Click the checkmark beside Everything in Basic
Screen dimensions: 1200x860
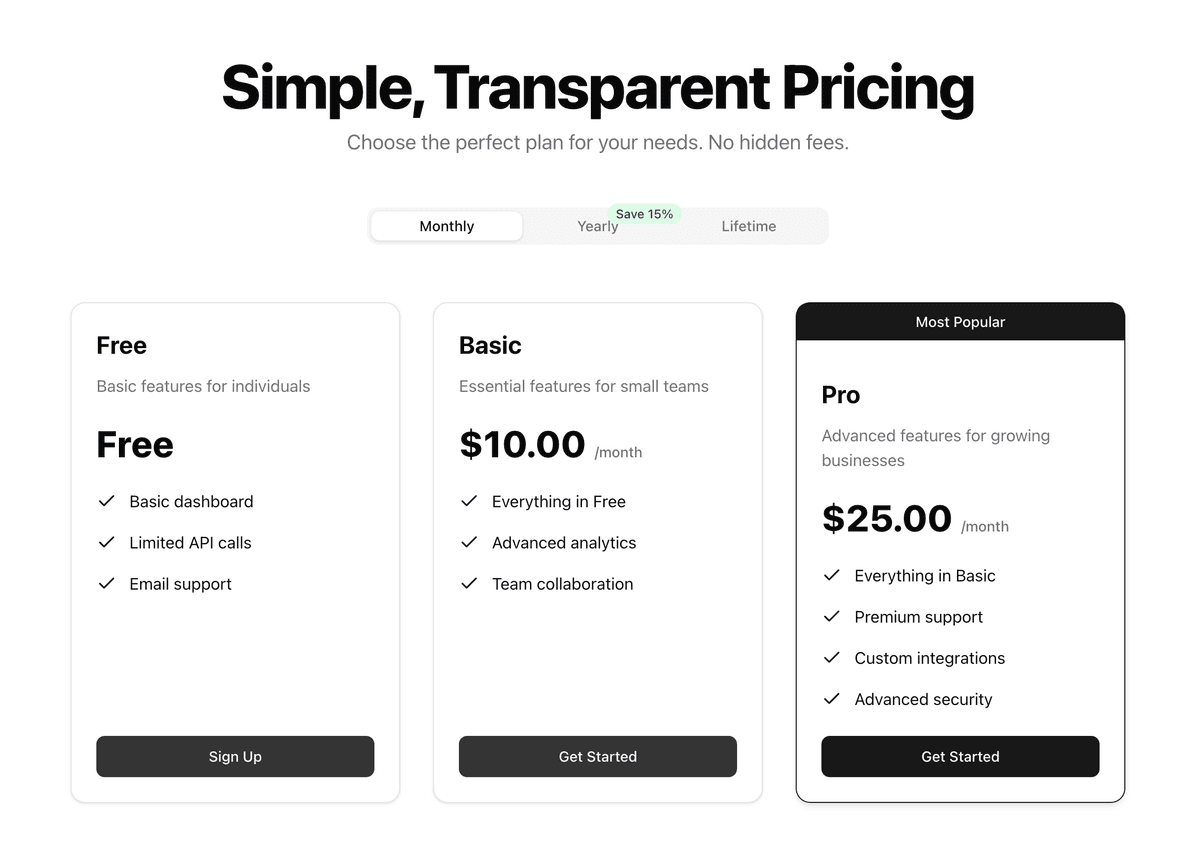pos(832,575)
